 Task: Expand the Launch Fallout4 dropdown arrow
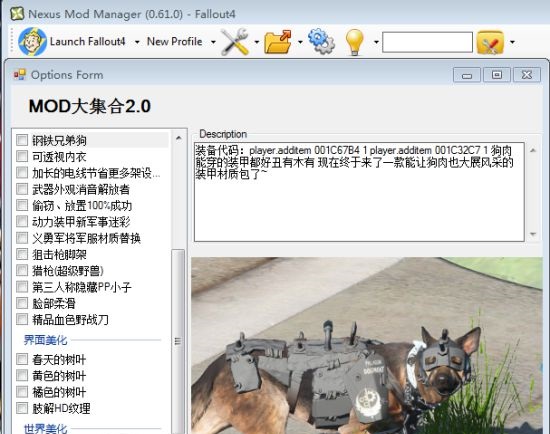click(x=137, y=42)
